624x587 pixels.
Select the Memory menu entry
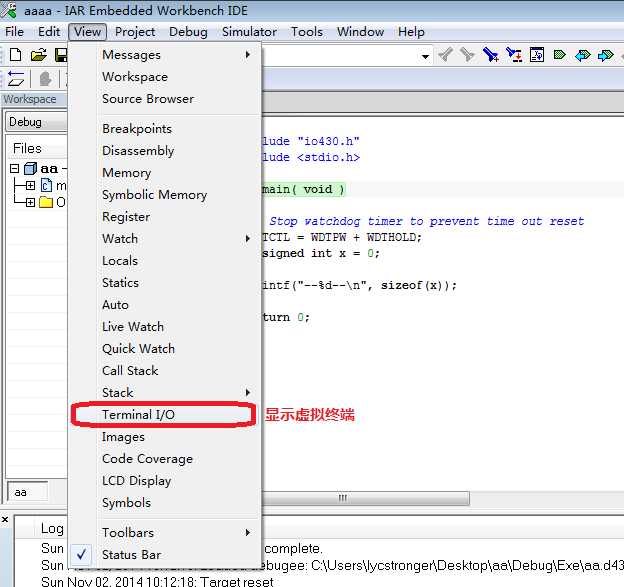click(165, 172)
